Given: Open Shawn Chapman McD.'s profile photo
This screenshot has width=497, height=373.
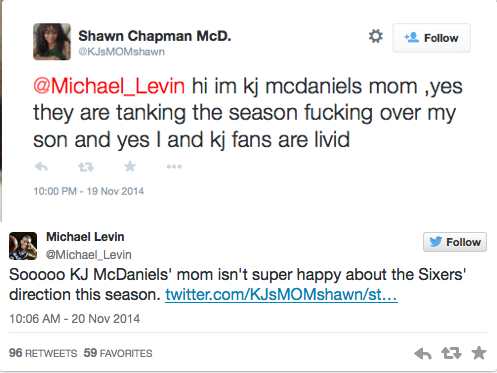Looking at the screenshot, I should coord(52,42).
